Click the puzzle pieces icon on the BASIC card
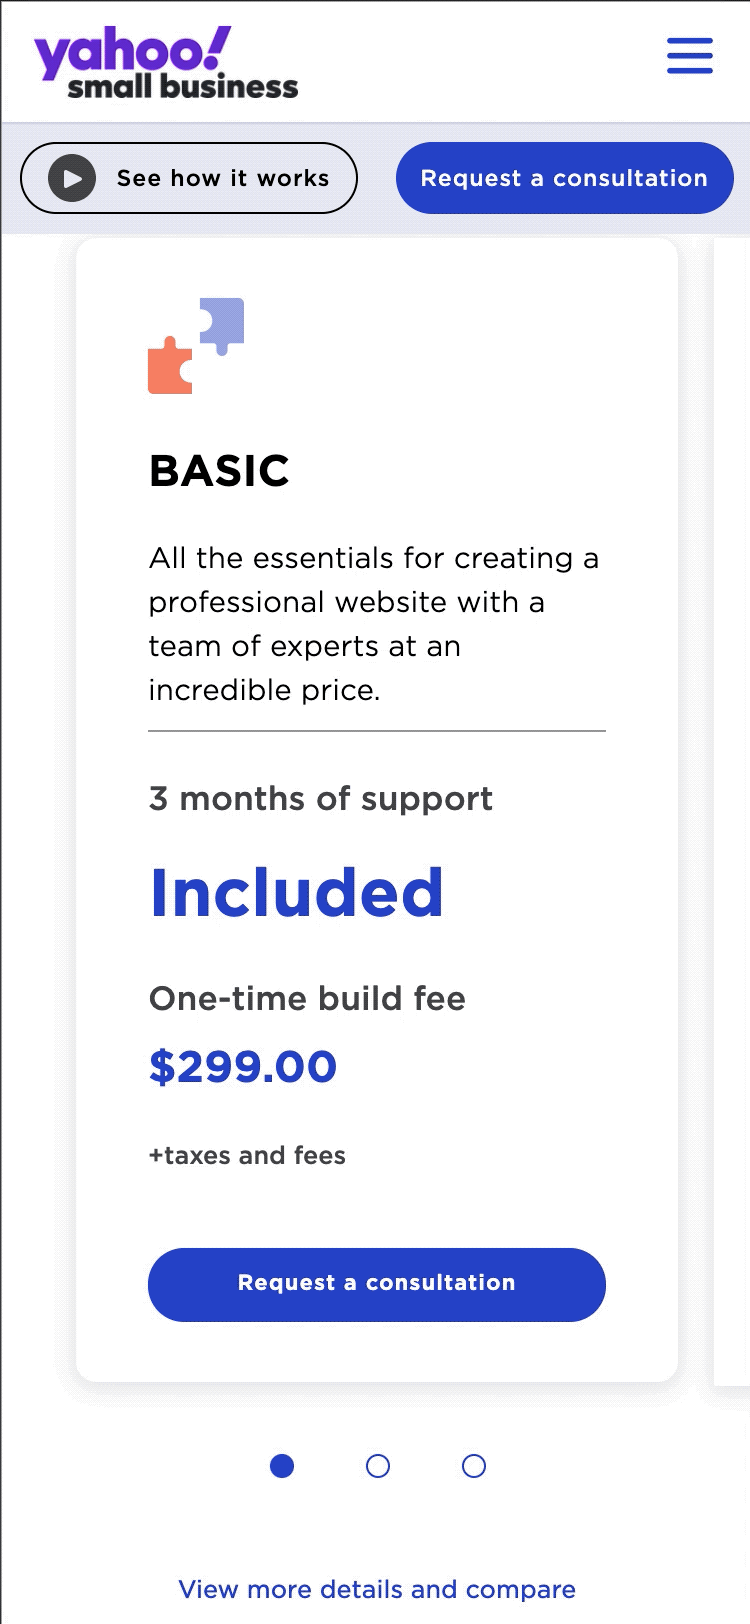Screen dimensions: 750x1624 coord(197,344)
